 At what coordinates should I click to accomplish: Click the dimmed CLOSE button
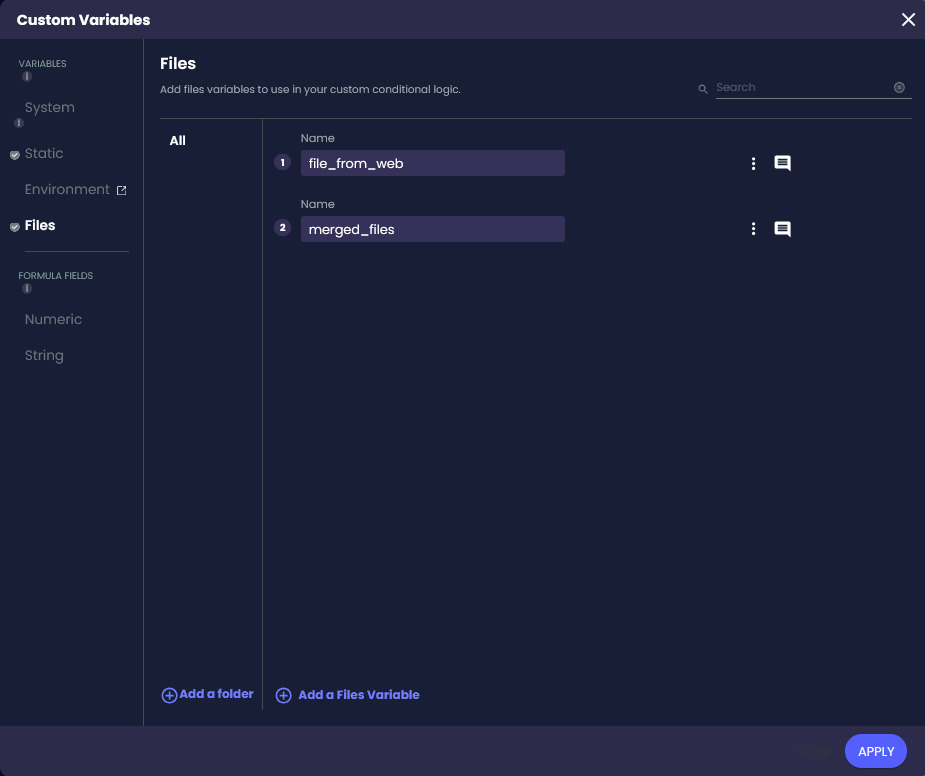pyautogui.click(x=812, y=752)
